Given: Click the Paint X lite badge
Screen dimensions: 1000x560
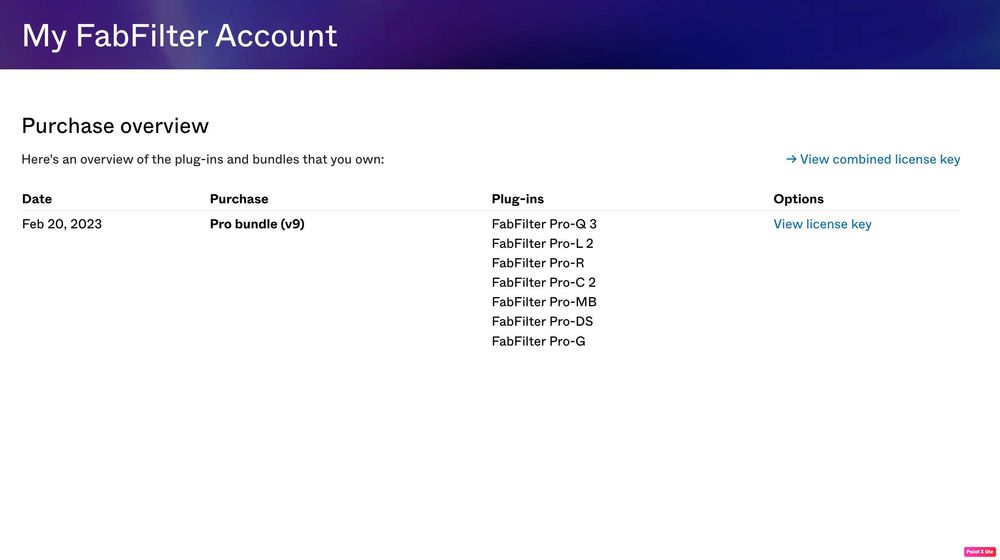Looking at the screenshot, I should coord(979,551).
